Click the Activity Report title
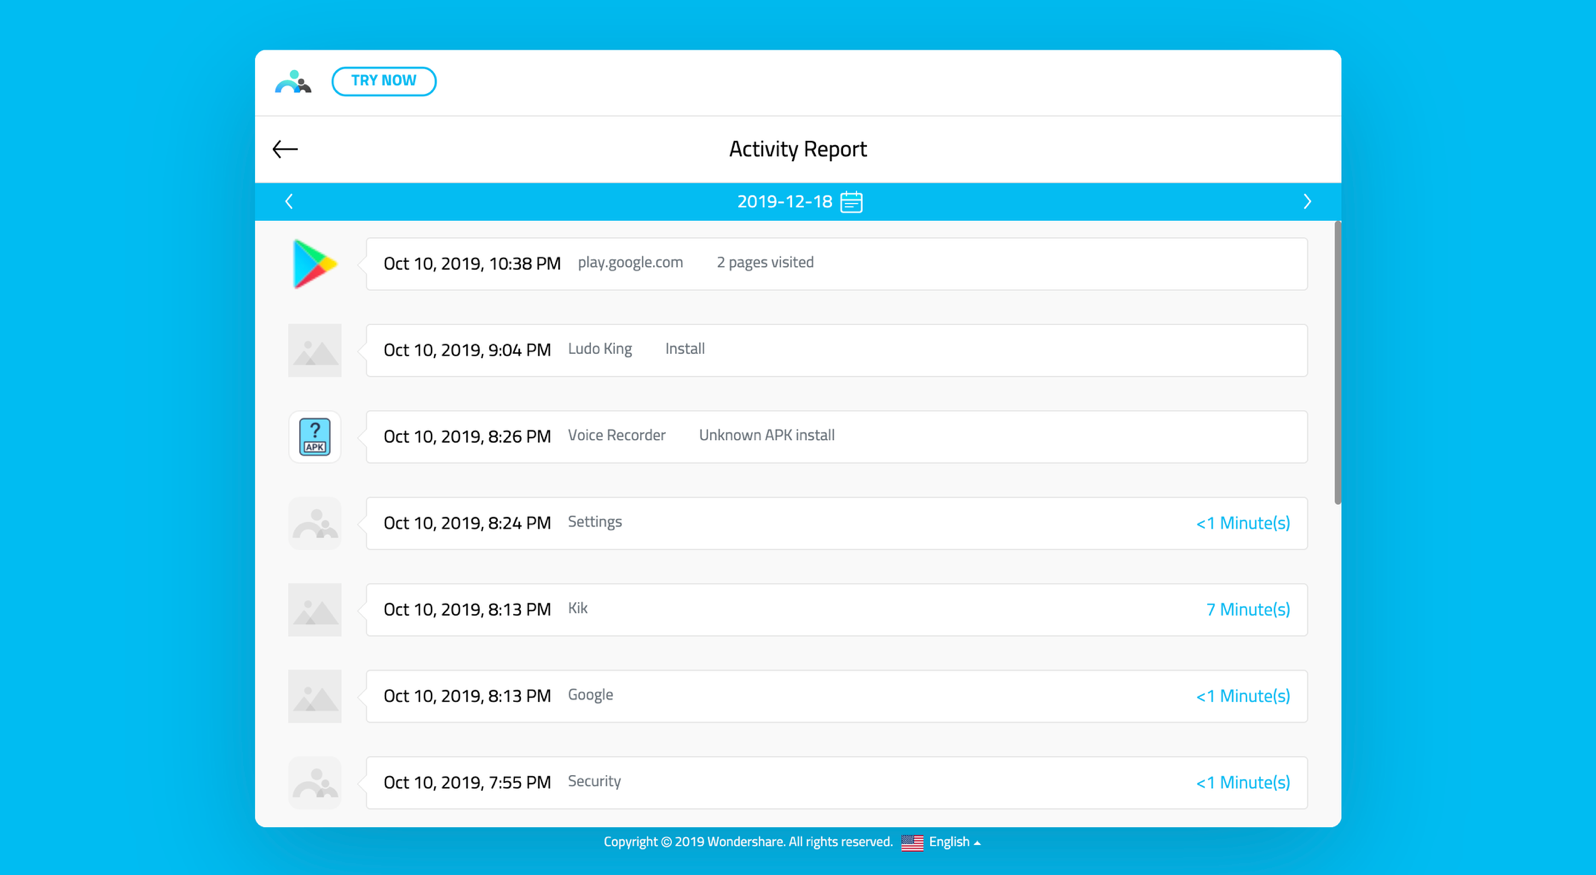The image size is (1596, 875). click(798, 149)
